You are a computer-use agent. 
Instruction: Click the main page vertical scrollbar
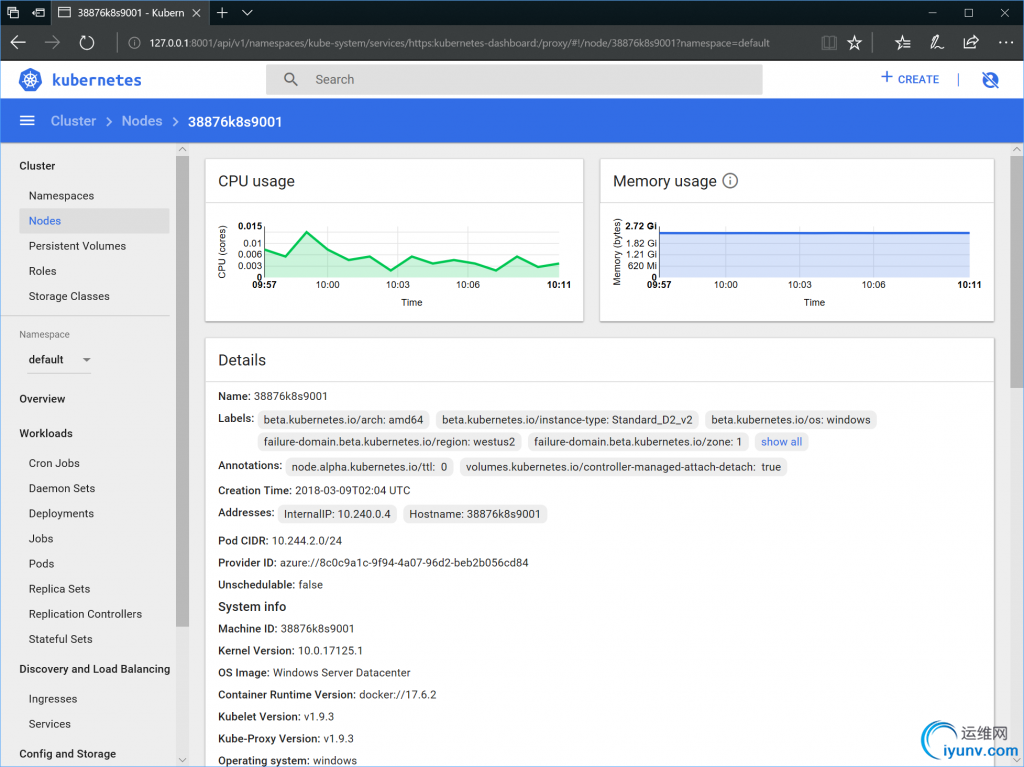click(x=1017, y=271)
